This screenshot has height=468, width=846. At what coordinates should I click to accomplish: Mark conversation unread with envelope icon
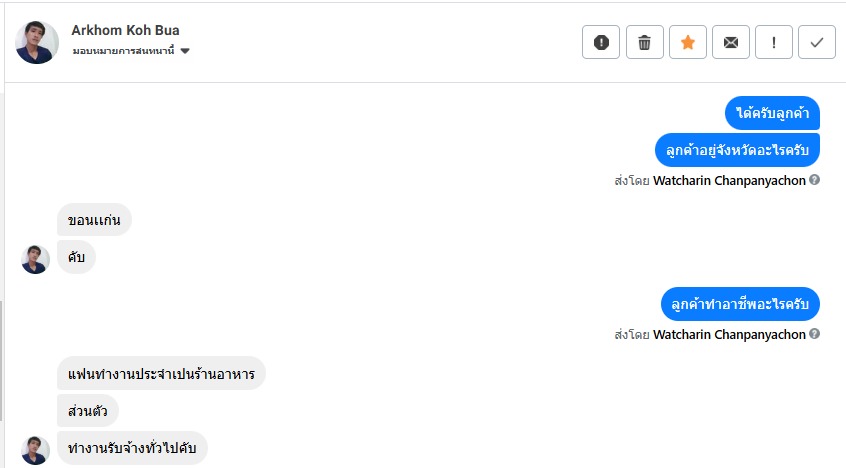[x=731, y=42]
